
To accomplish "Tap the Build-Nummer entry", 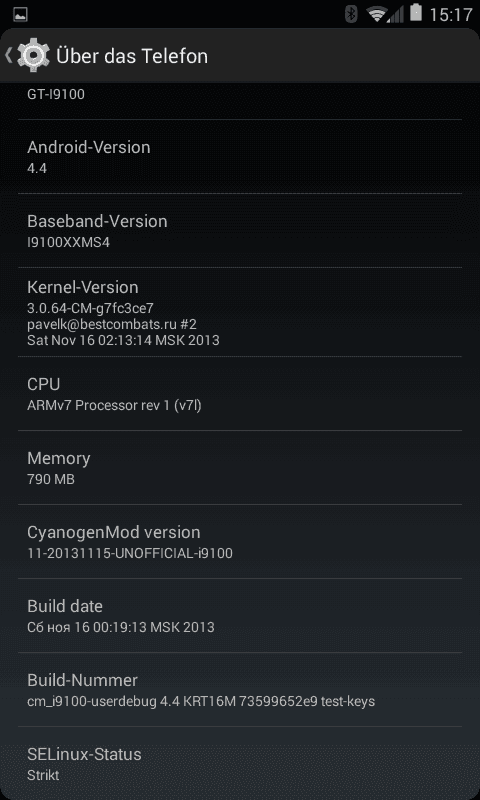I will [x=240, y=689].
